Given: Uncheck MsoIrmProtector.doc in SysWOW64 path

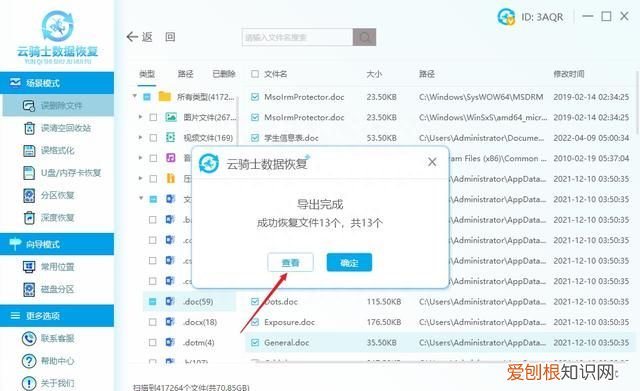Looking at the screenshot, I should tap(255, 97).
